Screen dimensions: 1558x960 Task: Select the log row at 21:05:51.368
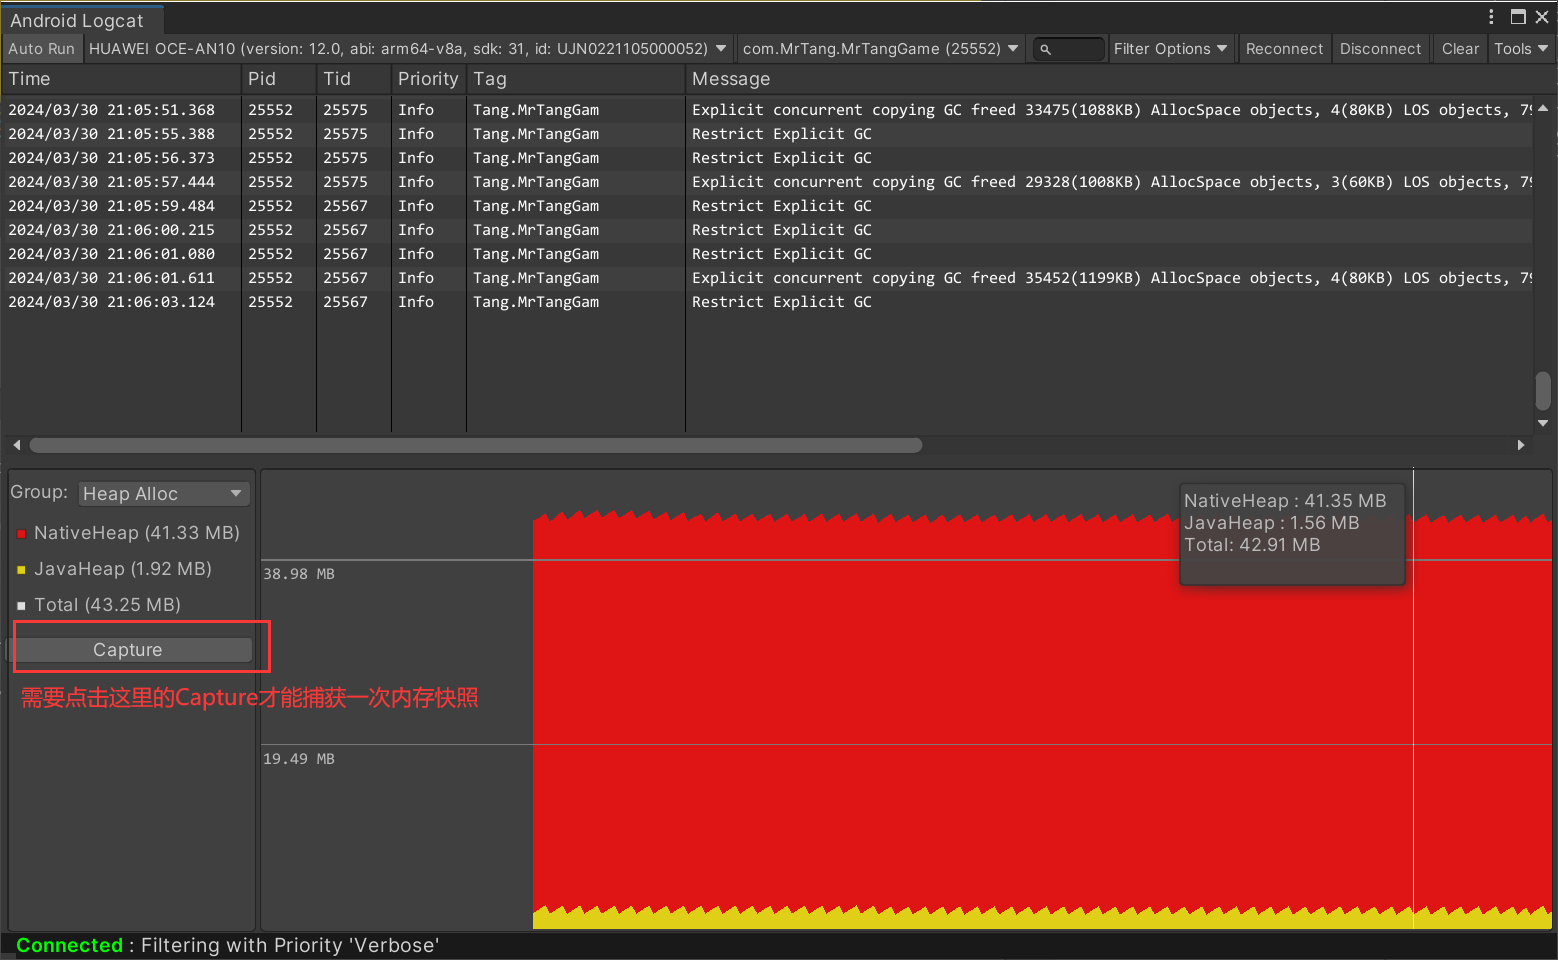point(767,110)
